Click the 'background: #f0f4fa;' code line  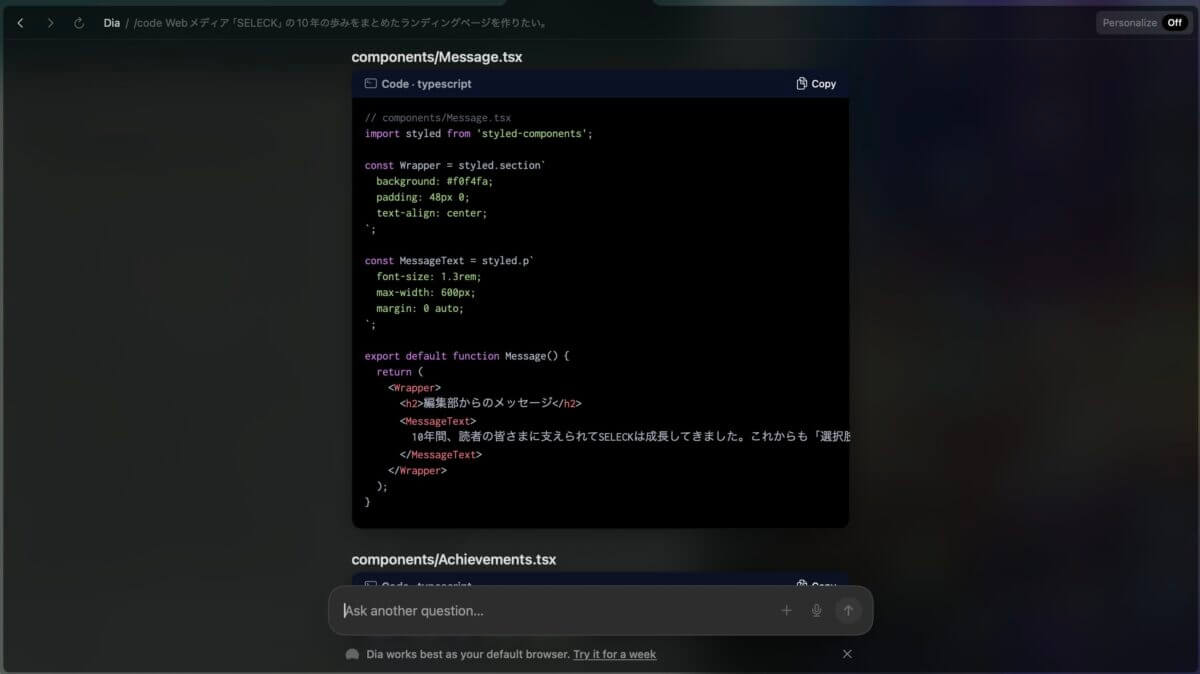click(435, 181)
